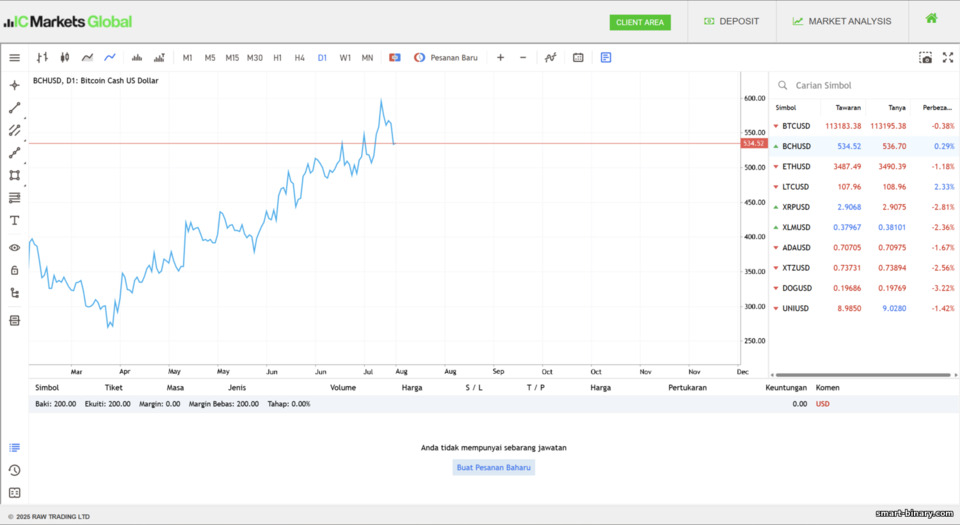Viewport: 960px width, 525px height.
Task: Open the DEPOSIT link
Action: click(x=732, y=21)
